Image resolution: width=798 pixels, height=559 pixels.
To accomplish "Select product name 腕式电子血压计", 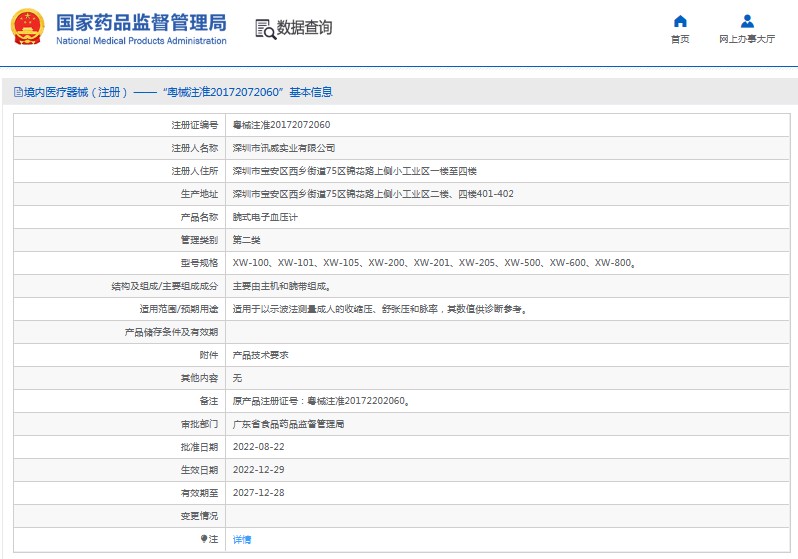I will click(x=265, y=217).
